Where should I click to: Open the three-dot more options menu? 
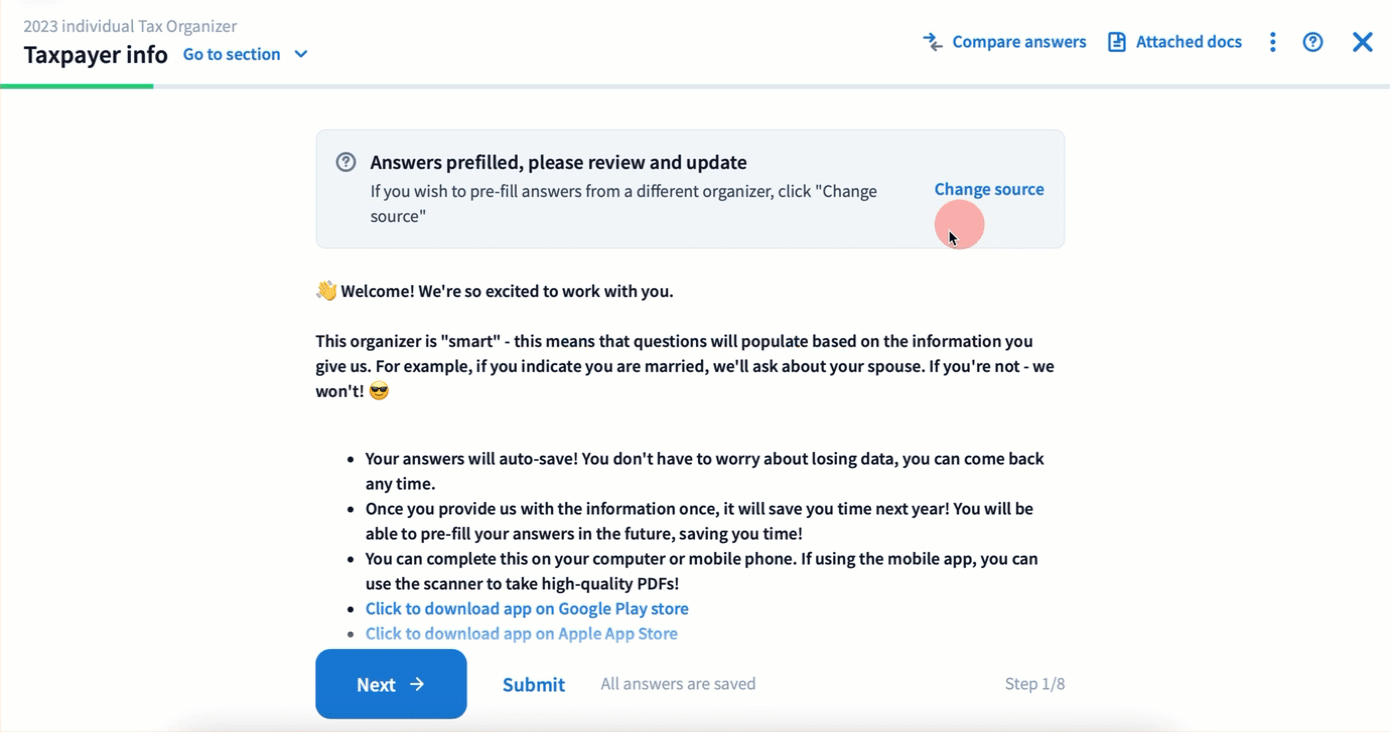pyautogui.click(x=1272, y=42)
